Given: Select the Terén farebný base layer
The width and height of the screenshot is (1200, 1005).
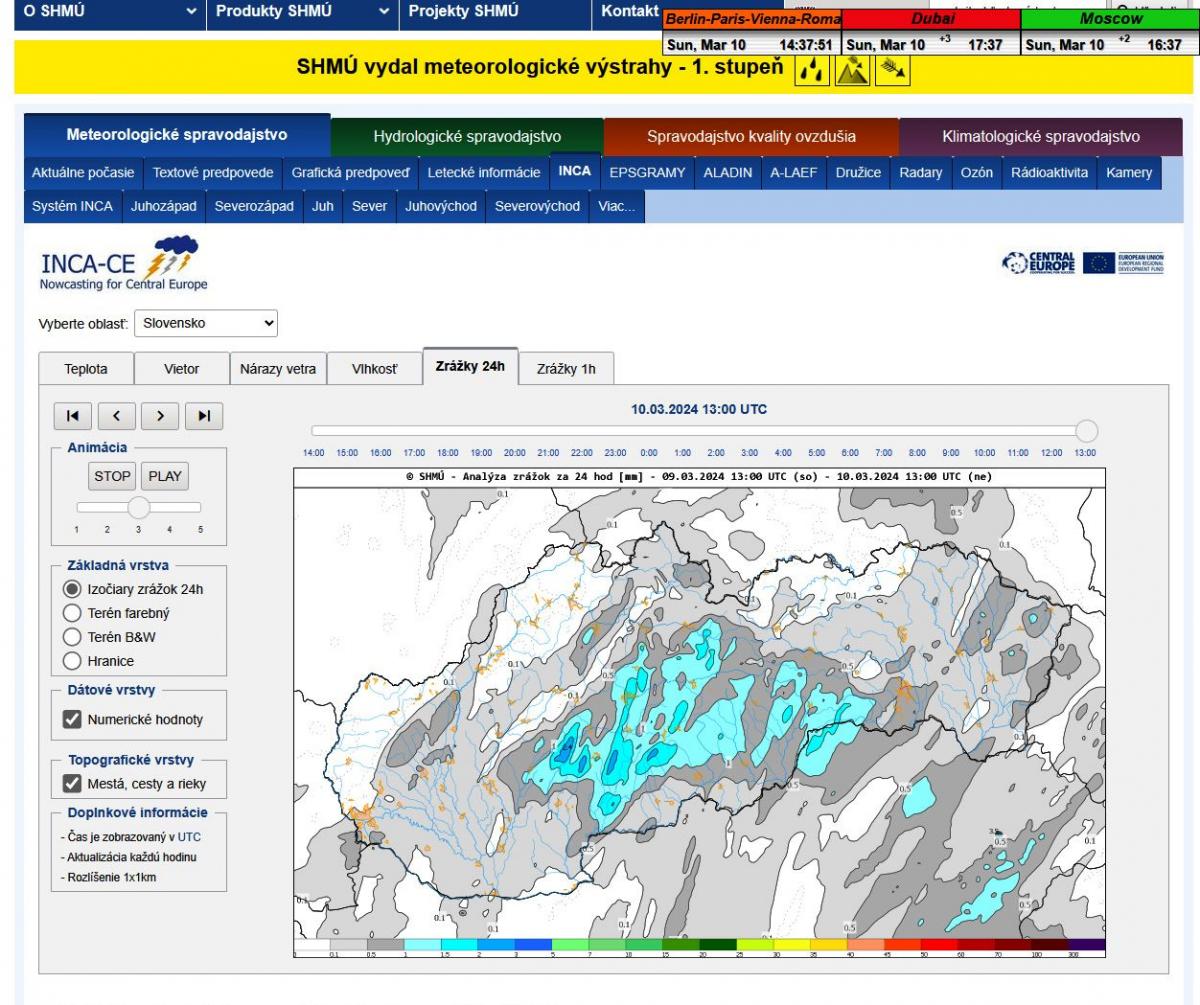Looking at the screenshot, I should (72, 612).
